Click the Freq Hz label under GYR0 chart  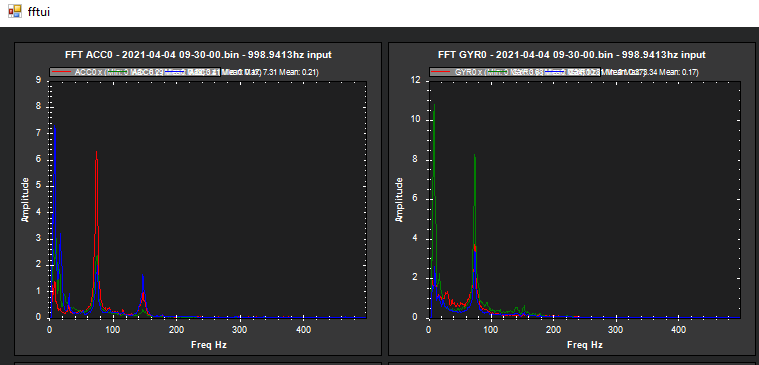point(585,345)
